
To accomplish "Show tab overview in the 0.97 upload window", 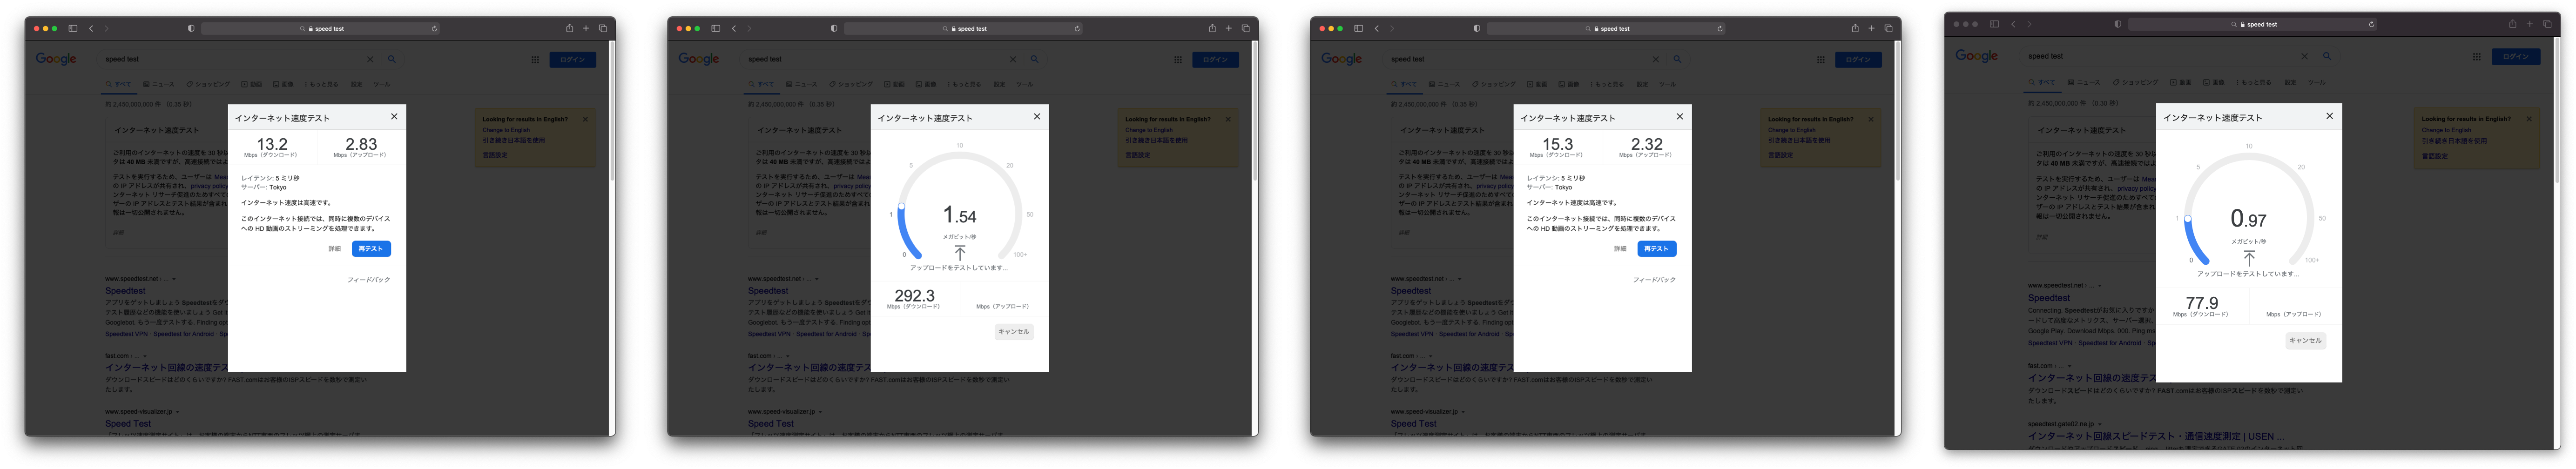I will pyautogui.click(x=2547, y=24).
